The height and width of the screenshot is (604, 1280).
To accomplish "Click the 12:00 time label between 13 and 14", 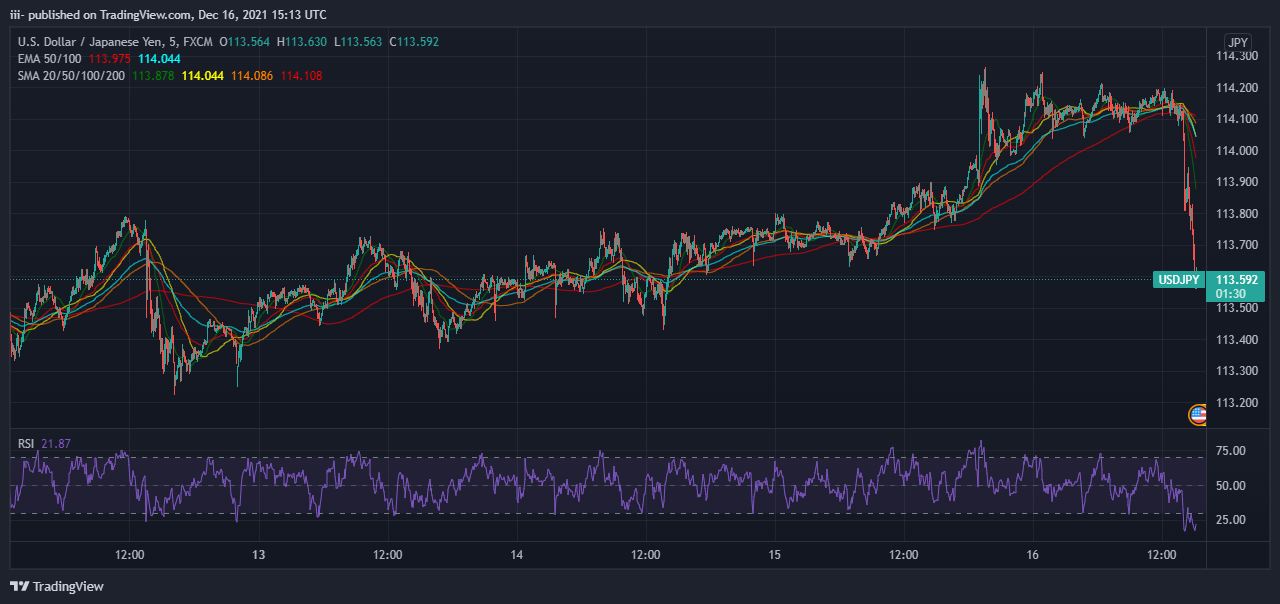I will pyautogui.click(x=388, y=555).
